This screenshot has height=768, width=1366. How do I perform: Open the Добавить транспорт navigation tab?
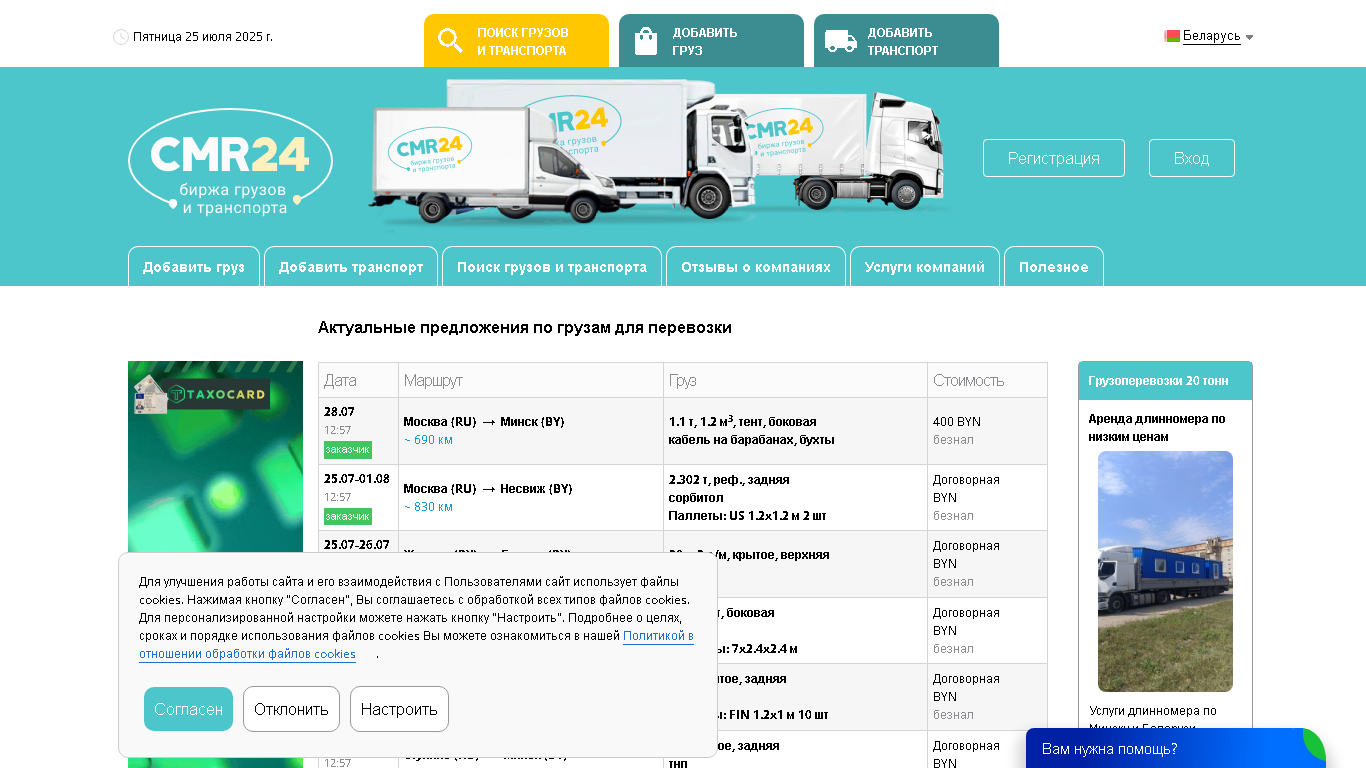351,267
